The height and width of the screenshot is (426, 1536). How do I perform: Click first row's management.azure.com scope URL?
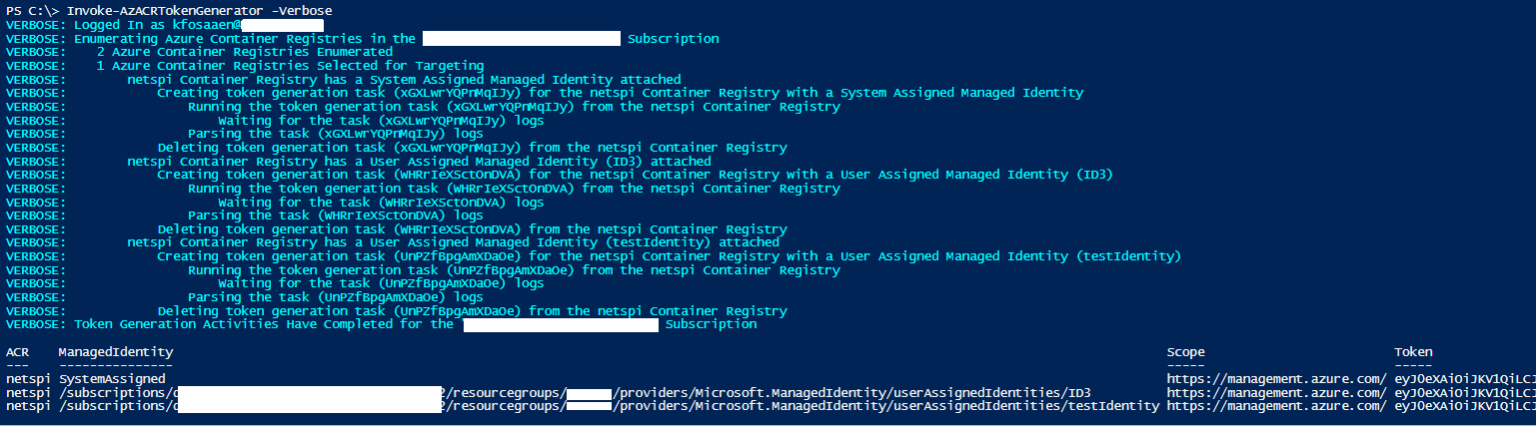pos(1277,379)
